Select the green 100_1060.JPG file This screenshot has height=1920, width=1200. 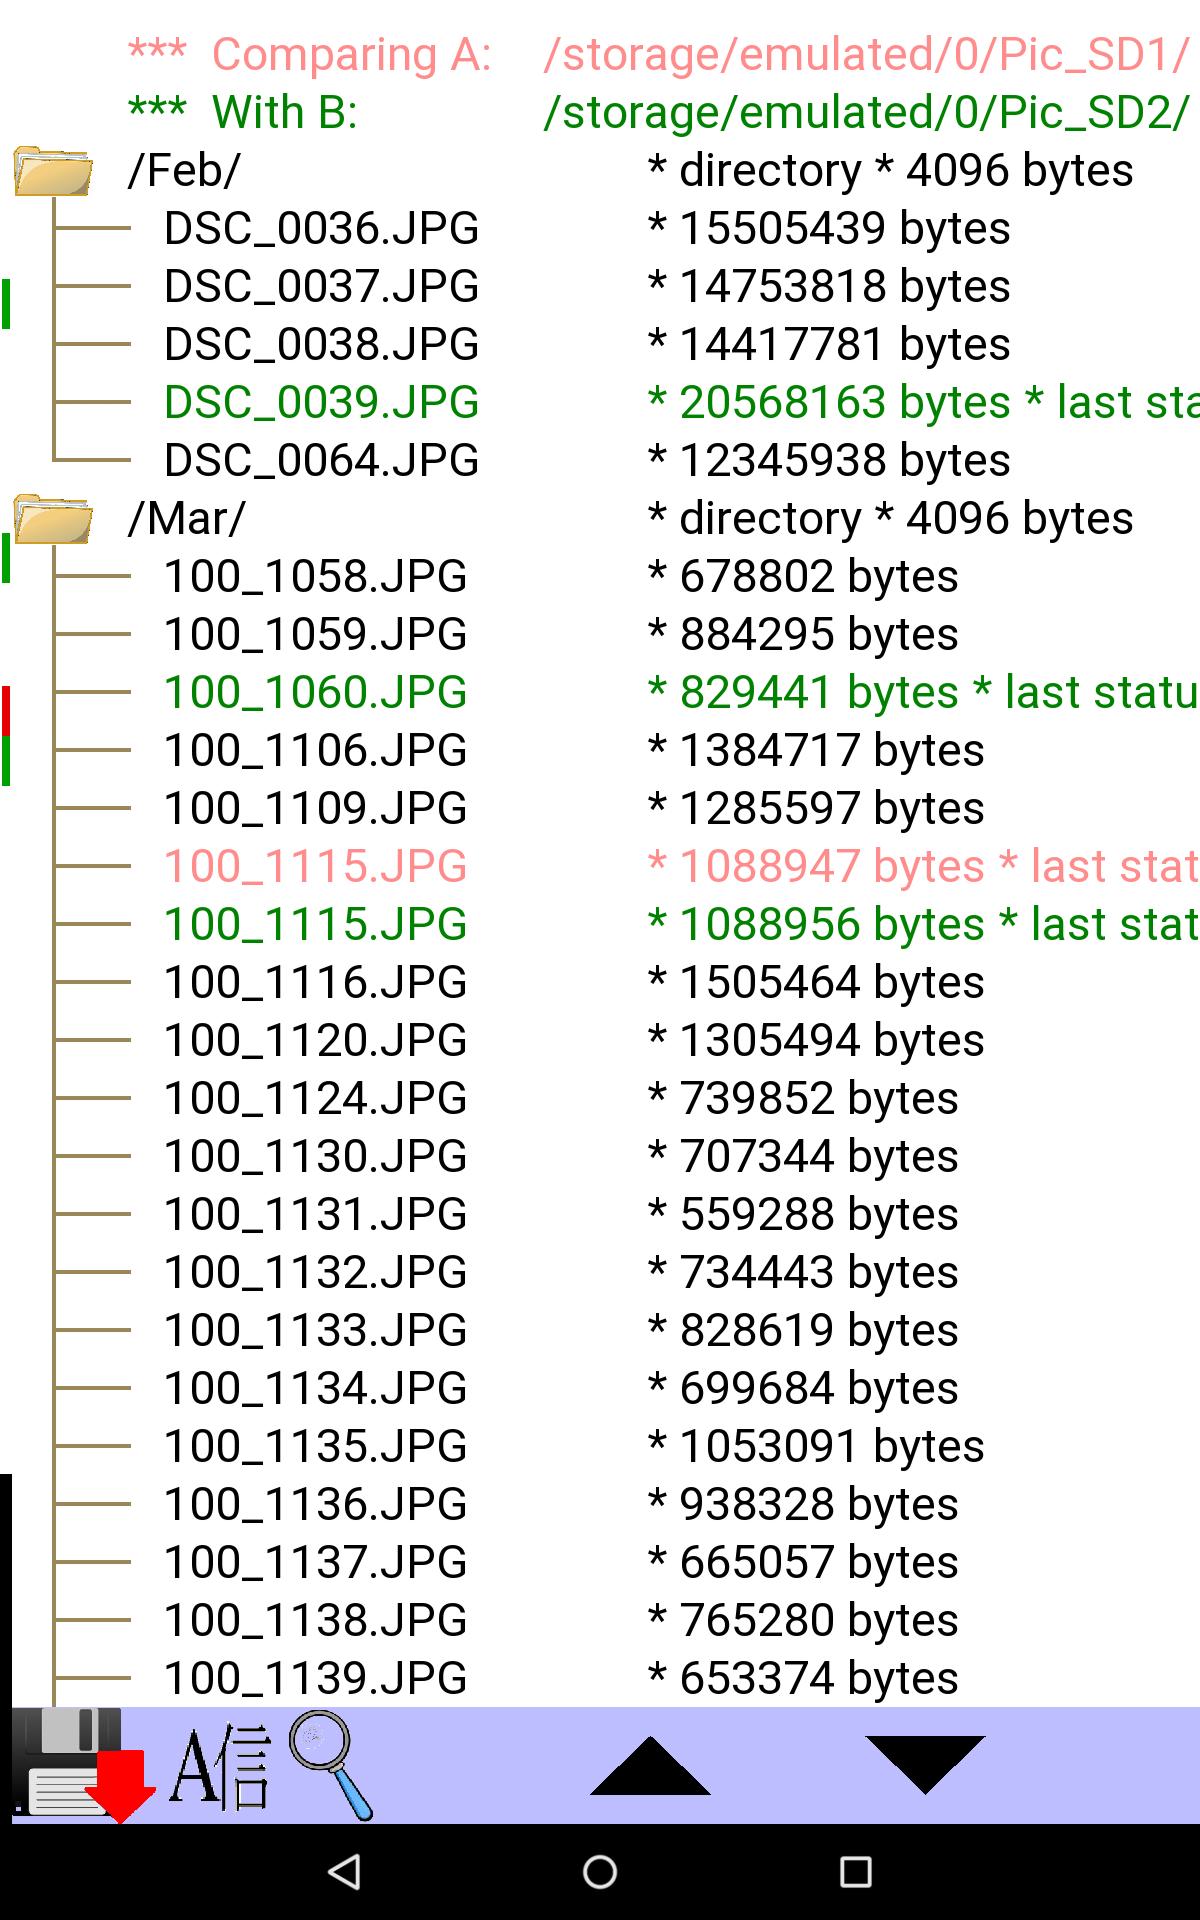(315, 693)
